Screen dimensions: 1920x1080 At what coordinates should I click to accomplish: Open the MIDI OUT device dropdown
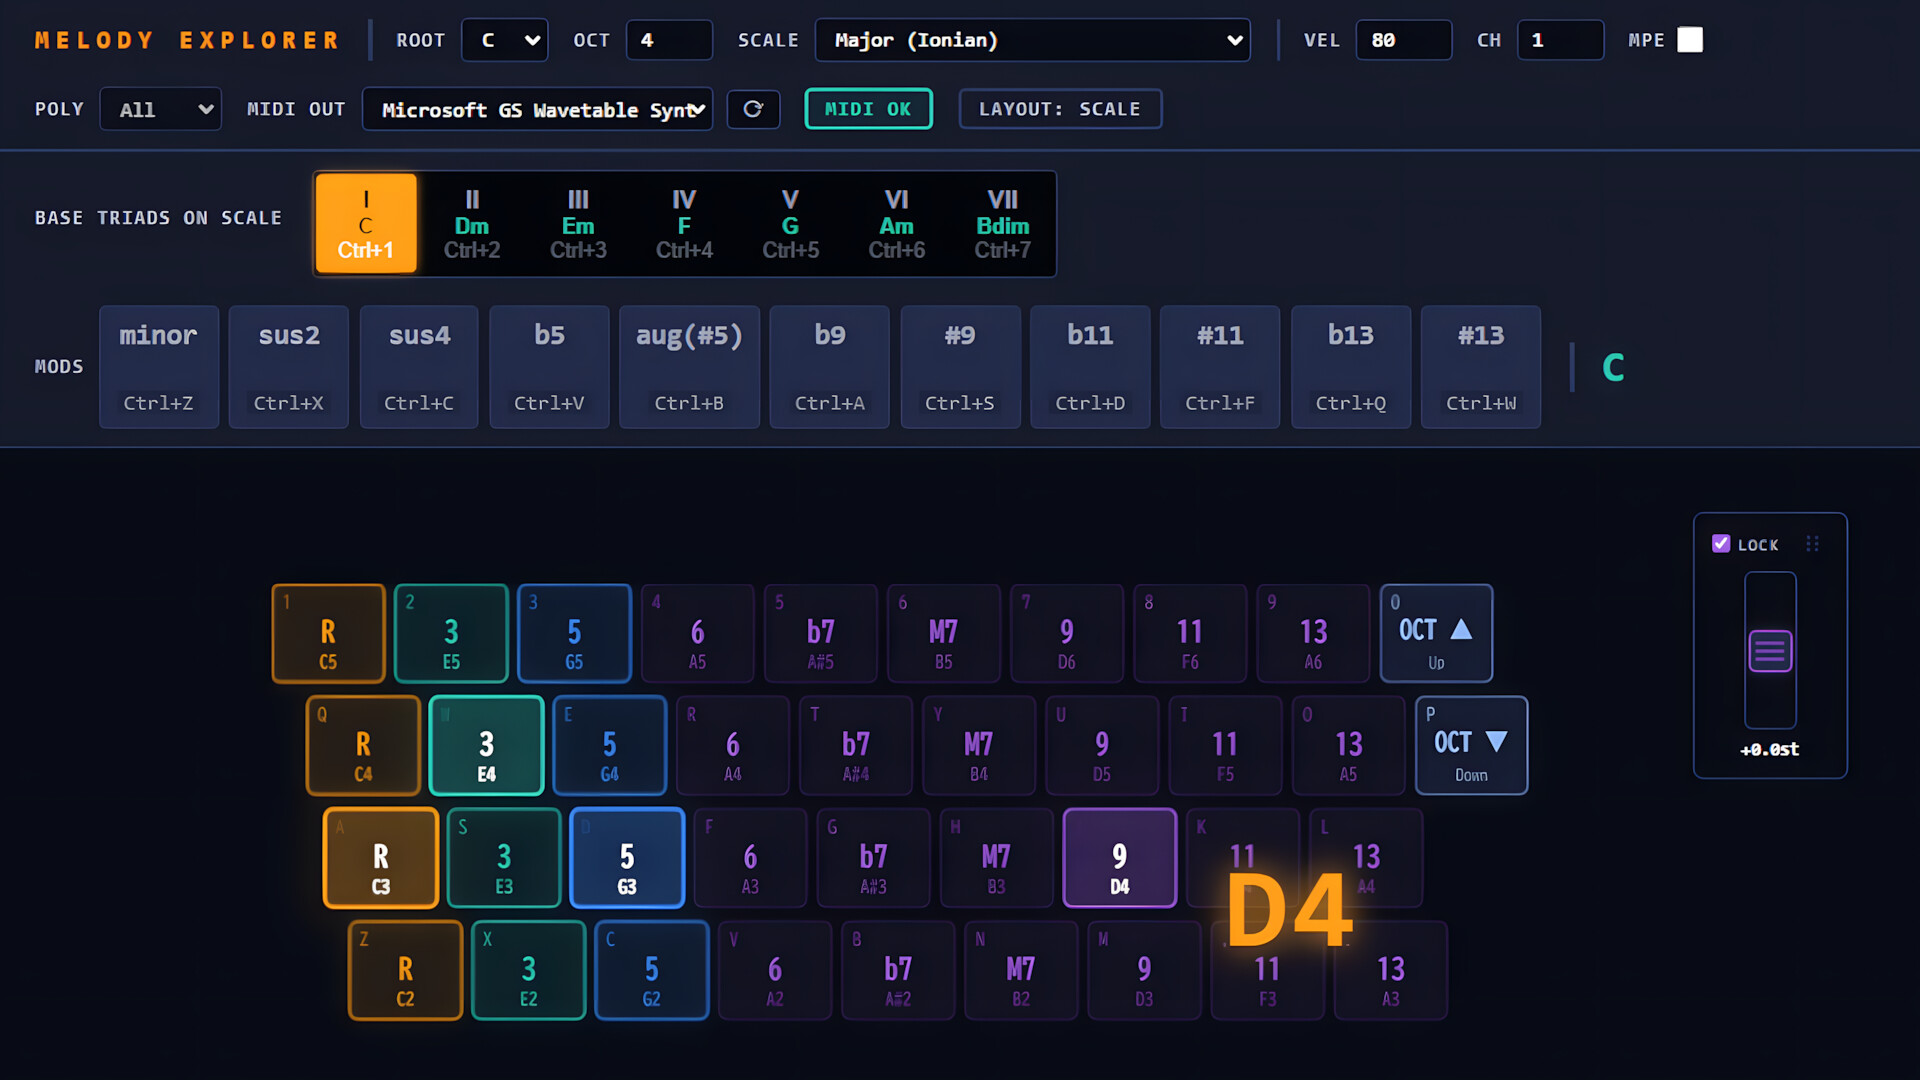pos(537,109)
